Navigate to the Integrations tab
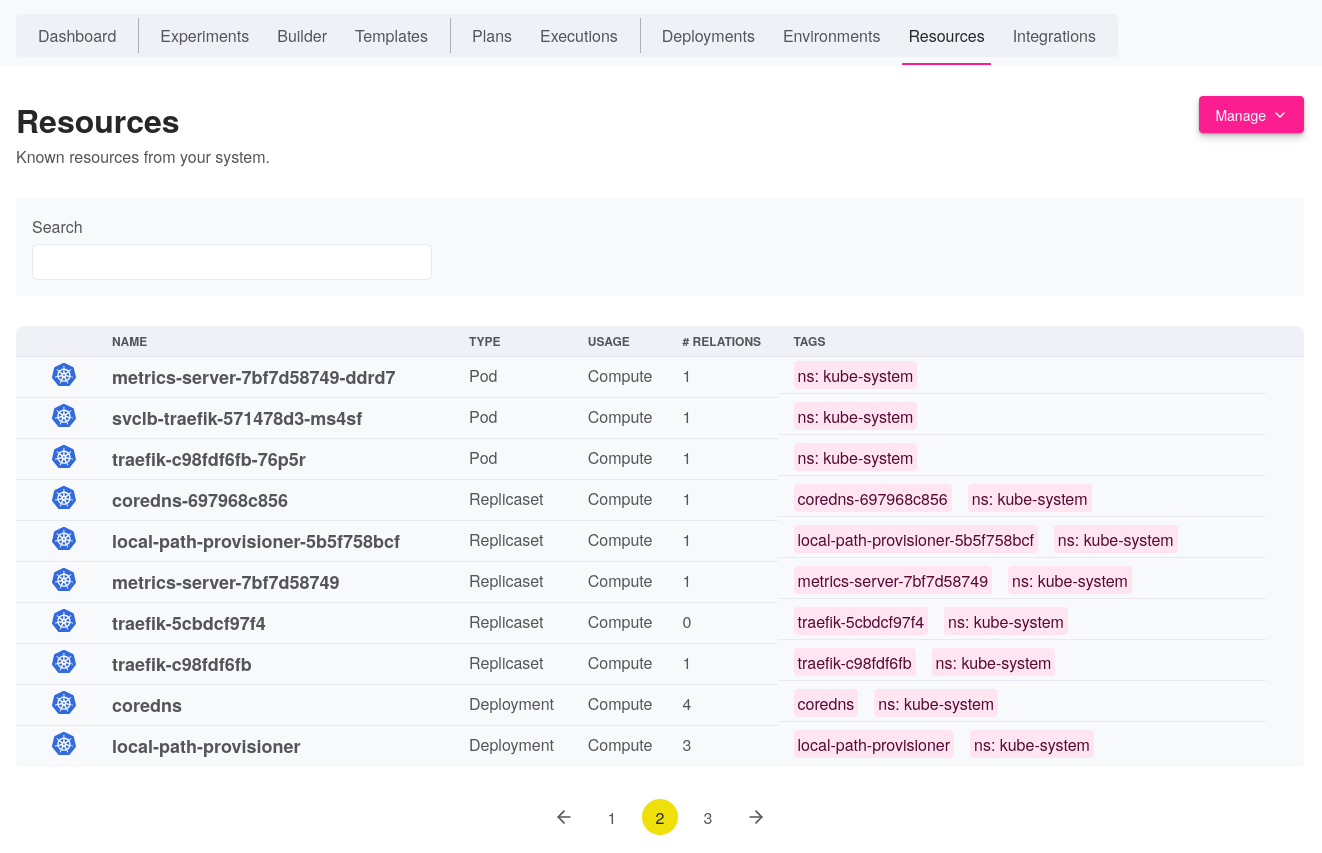 1053,36
